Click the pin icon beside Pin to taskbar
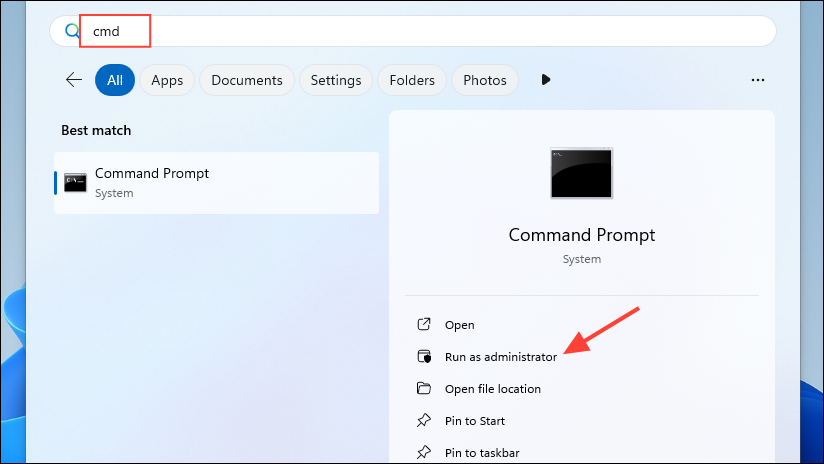Screen dimensions: 824x464 tap(424, 452)
